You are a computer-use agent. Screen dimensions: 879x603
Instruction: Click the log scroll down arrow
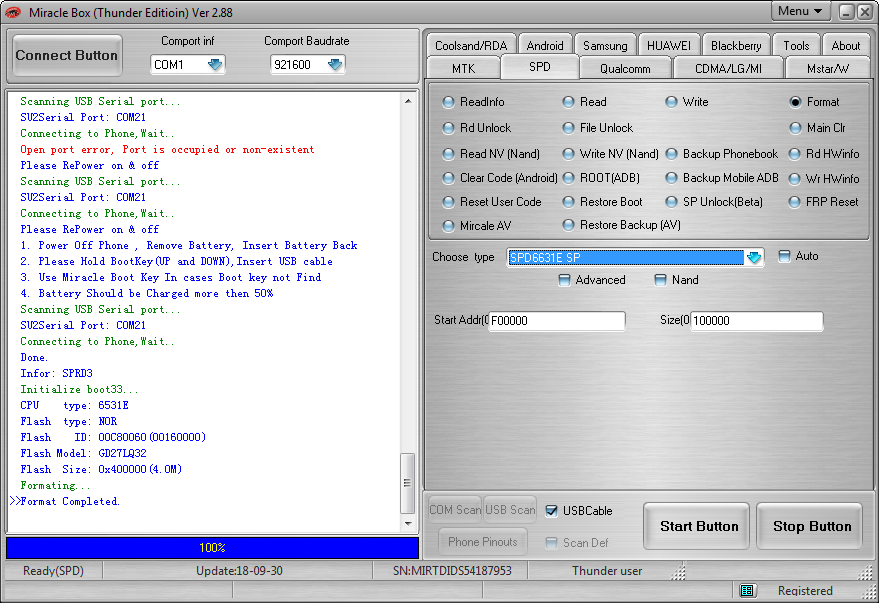408,523
